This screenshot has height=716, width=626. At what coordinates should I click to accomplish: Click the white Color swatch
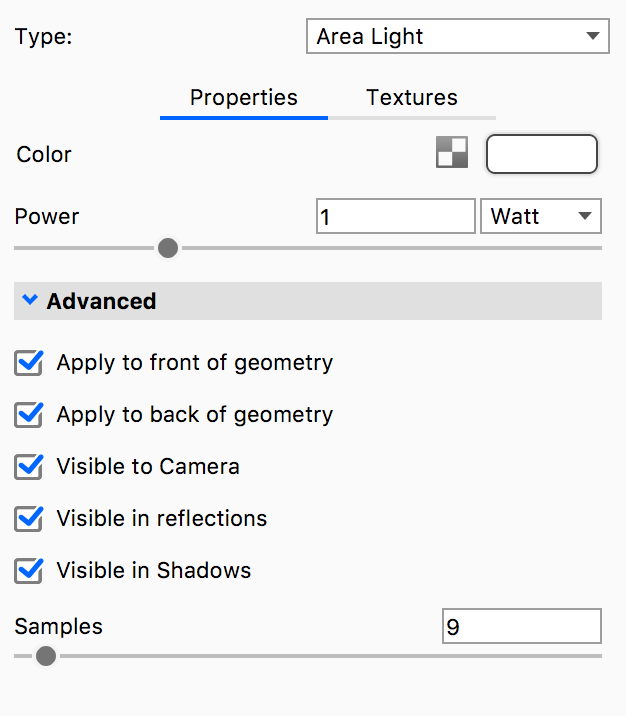[541, 154]
